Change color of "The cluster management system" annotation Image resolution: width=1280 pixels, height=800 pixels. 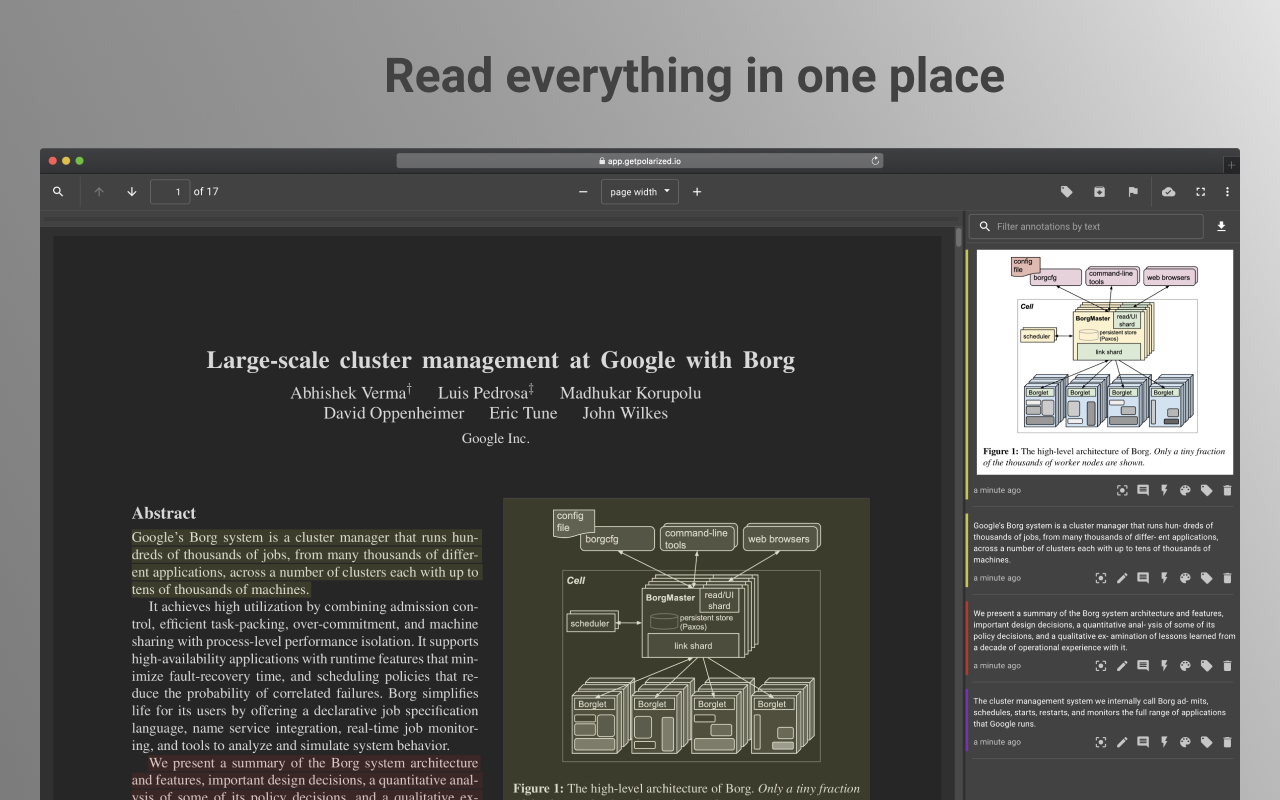click(x=1185, y=742)
